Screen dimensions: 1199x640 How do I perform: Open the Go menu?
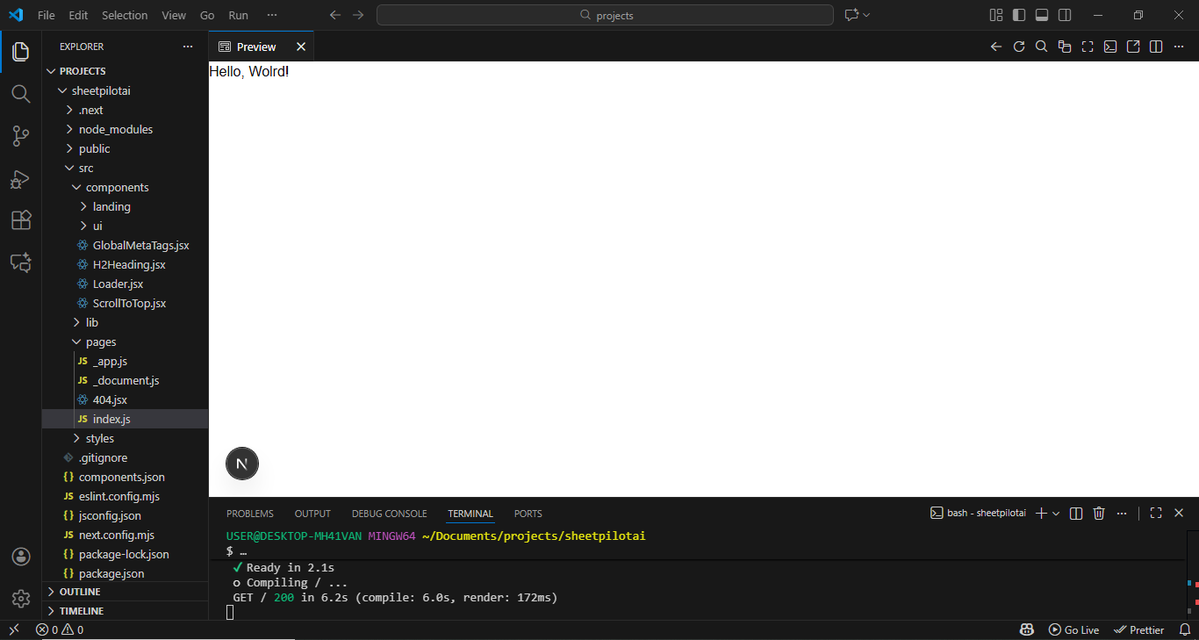pos(207,15)
